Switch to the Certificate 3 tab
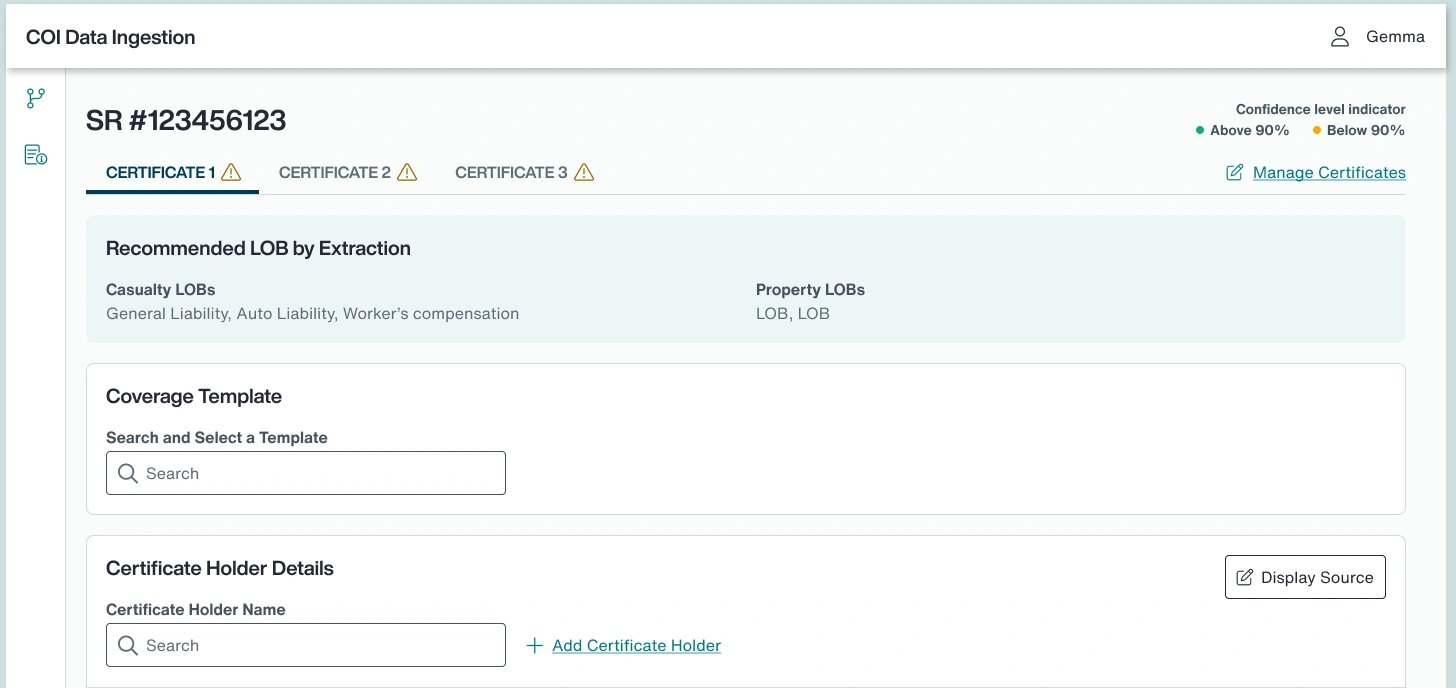The image size is (1456, 688). click(525, 172)
